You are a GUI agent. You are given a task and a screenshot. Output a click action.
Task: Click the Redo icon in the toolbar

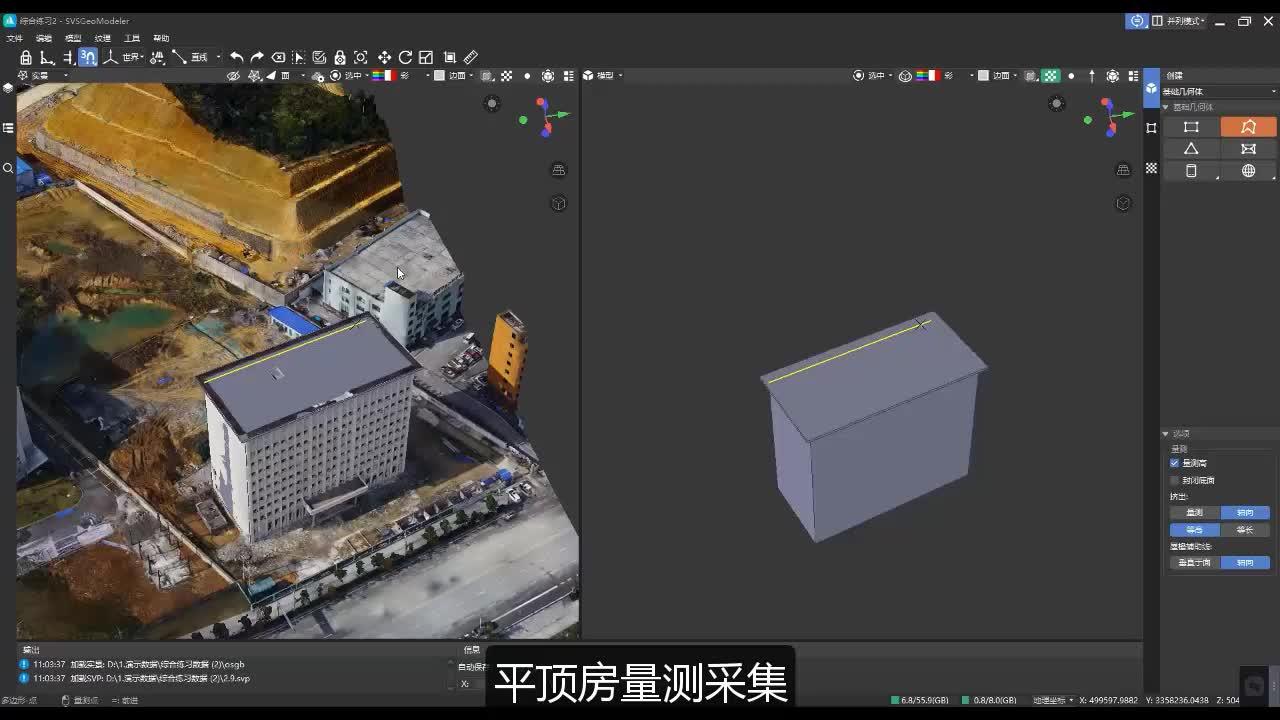(257, 58)
